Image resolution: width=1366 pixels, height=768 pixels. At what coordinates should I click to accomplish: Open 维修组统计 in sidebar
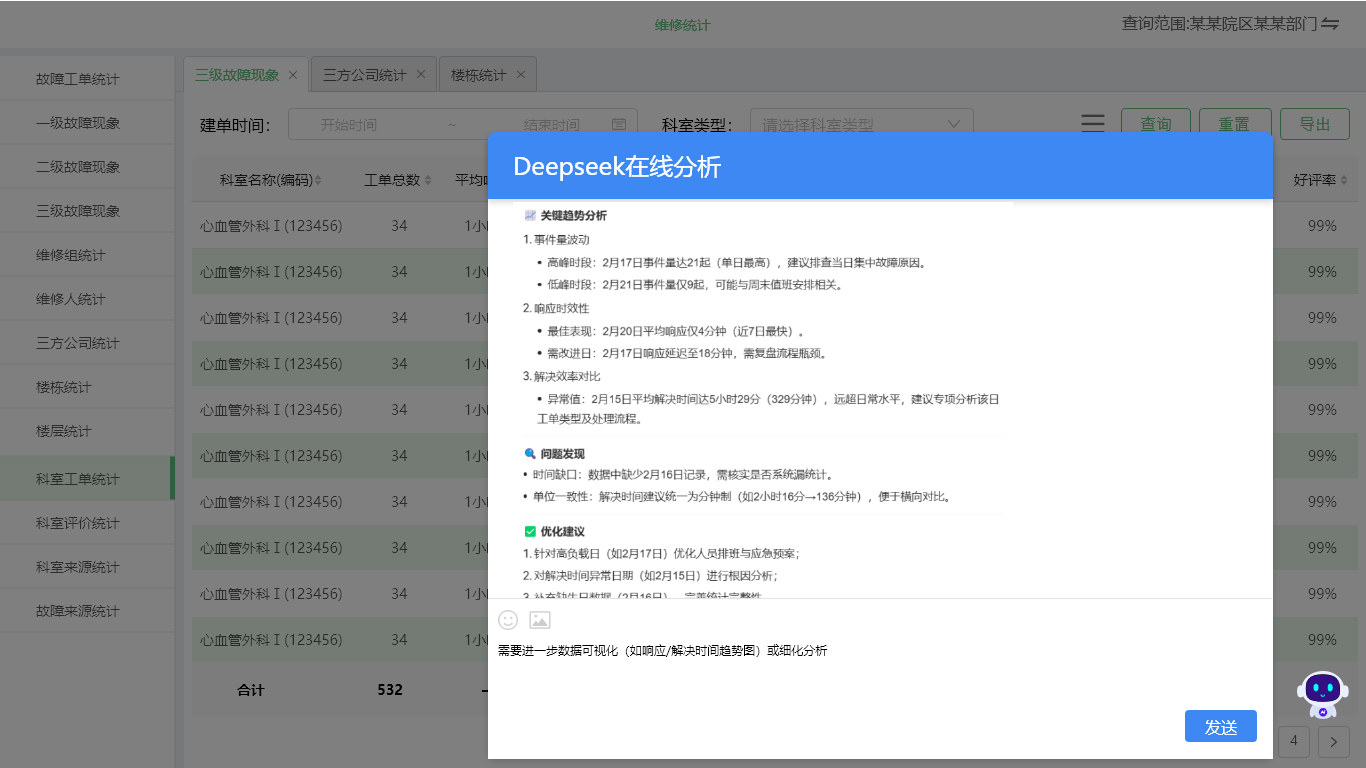click(x=87, y=255)
